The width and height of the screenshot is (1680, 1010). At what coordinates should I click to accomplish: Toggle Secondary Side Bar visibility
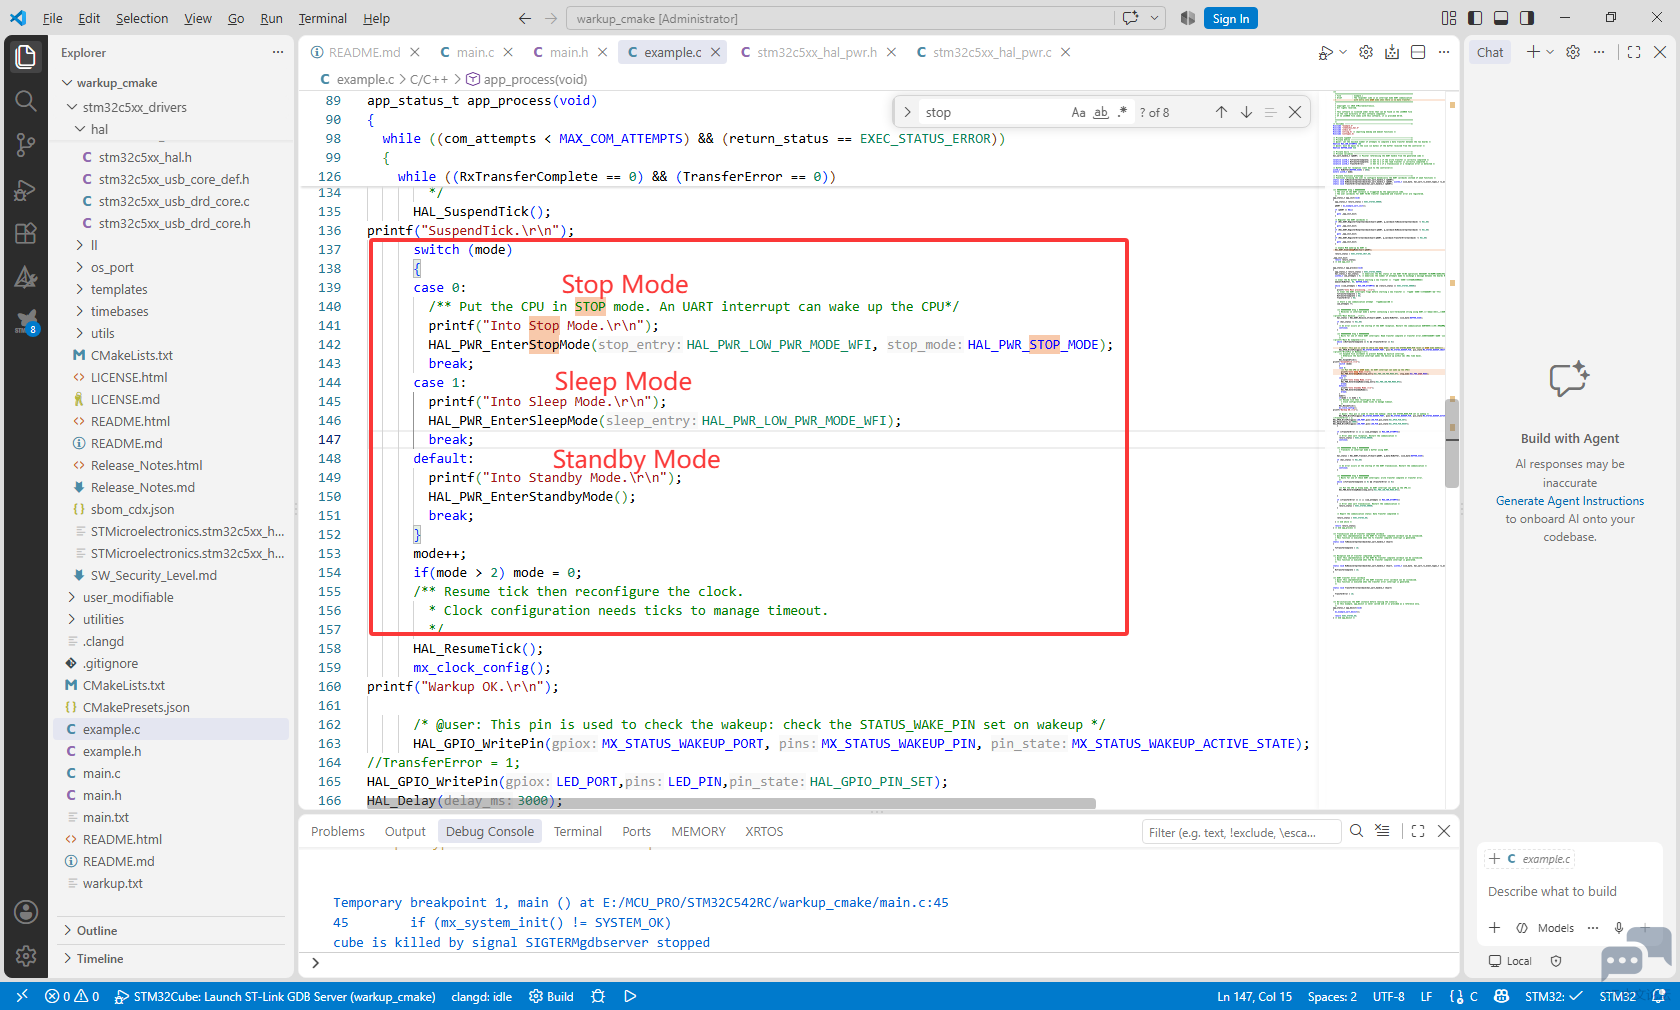pyautogui.click(x=1527, y=18)
